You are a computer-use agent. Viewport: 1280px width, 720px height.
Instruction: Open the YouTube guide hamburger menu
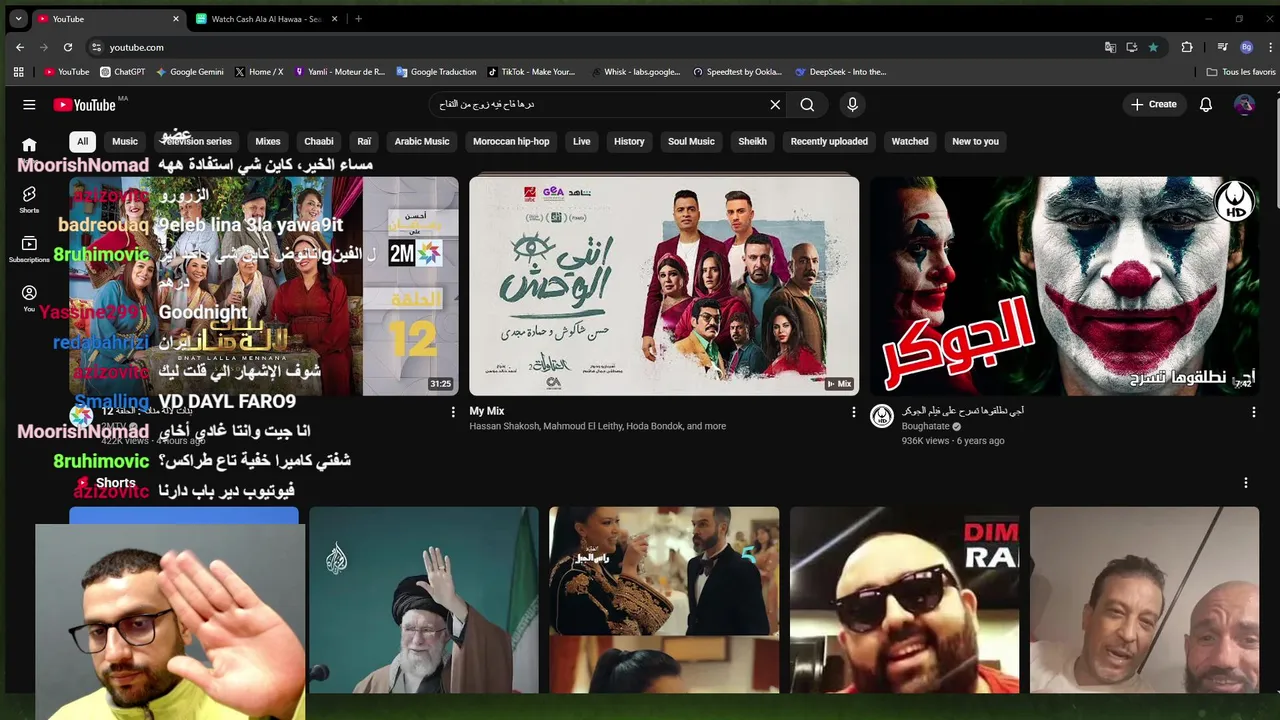tap(29, 104)
